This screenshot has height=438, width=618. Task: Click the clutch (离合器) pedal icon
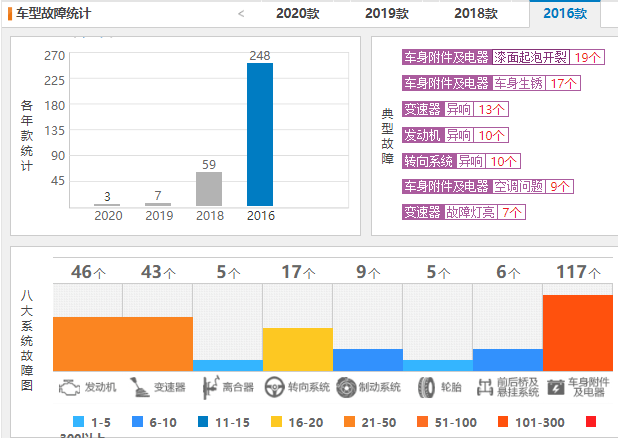(x=208, y=386)
